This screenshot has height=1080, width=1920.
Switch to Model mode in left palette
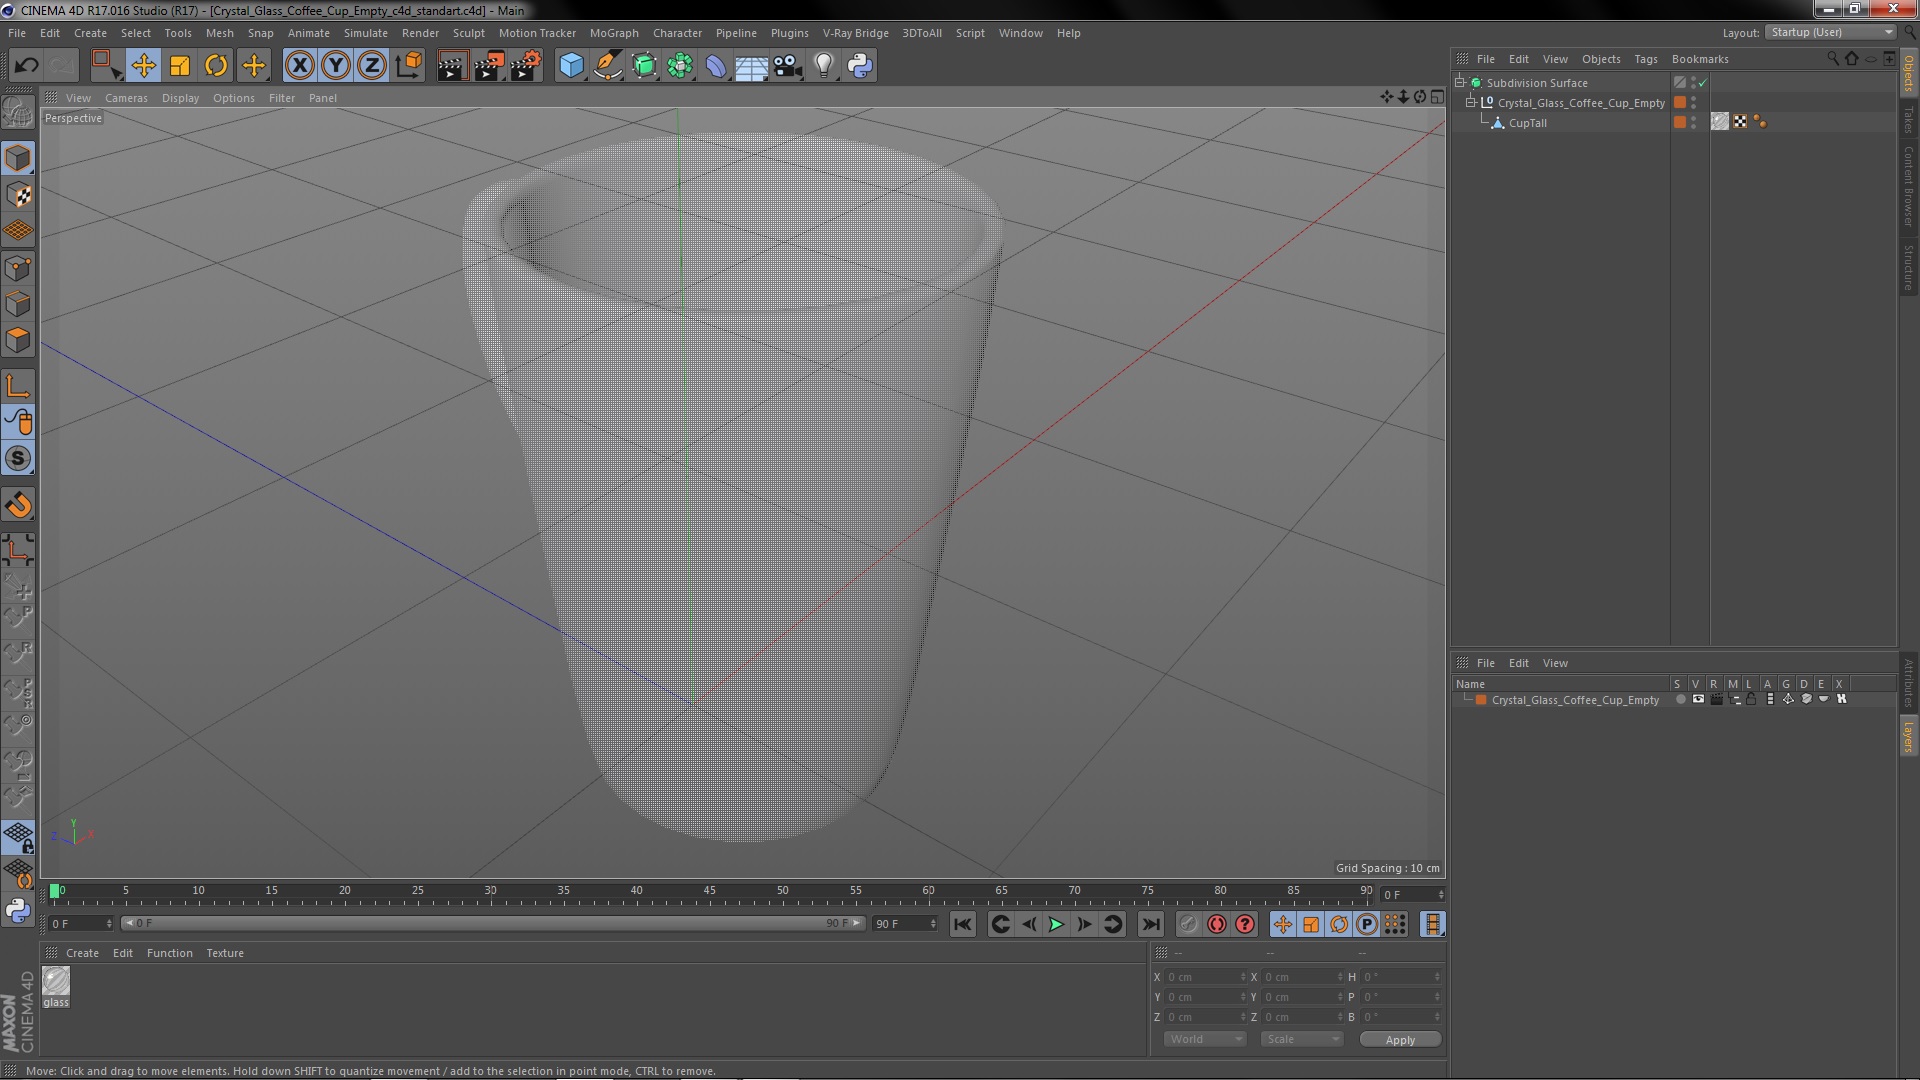[18, 158]
